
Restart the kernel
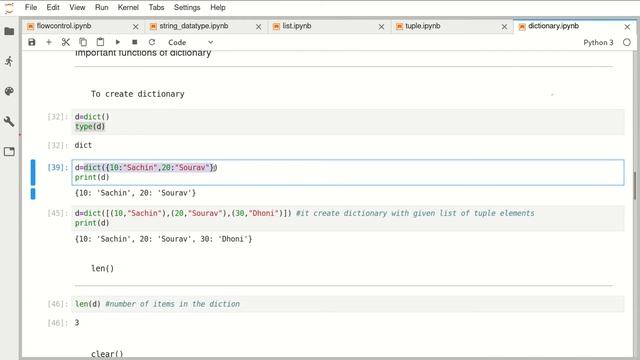coord(152,42)
